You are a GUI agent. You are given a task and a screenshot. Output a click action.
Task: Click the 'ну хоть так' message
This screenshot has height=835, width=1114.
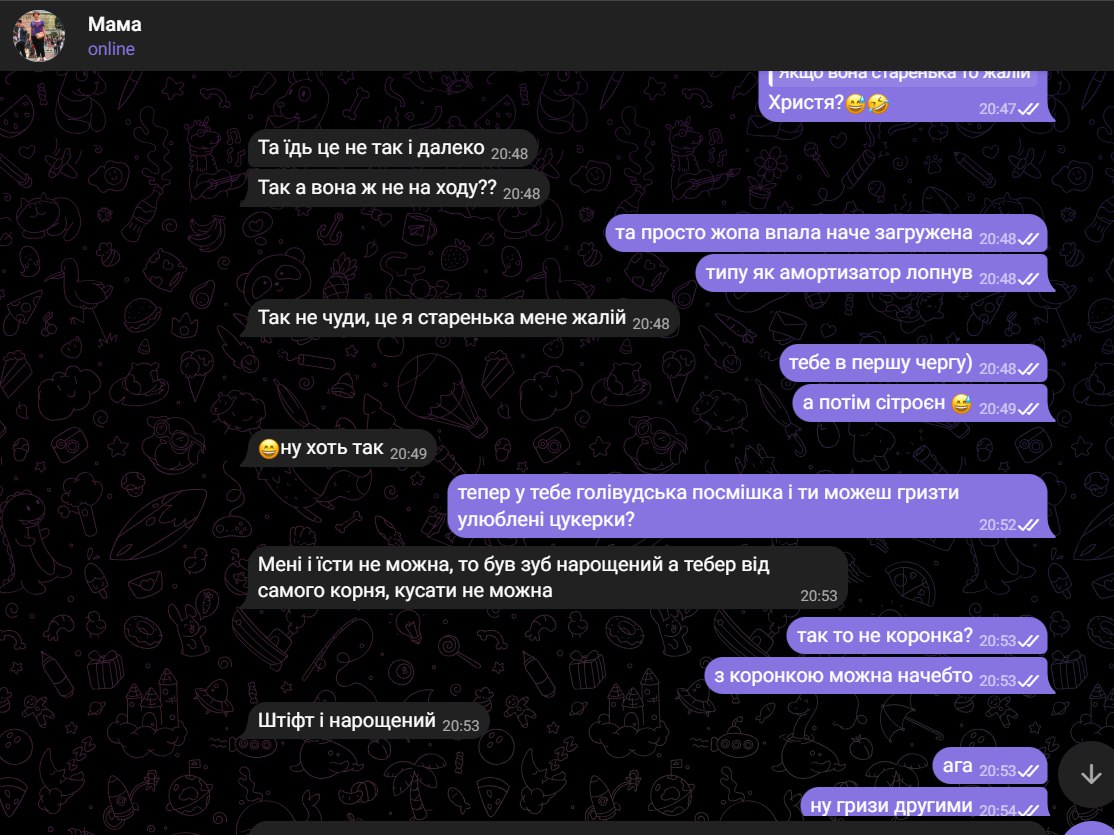(342, 448)
